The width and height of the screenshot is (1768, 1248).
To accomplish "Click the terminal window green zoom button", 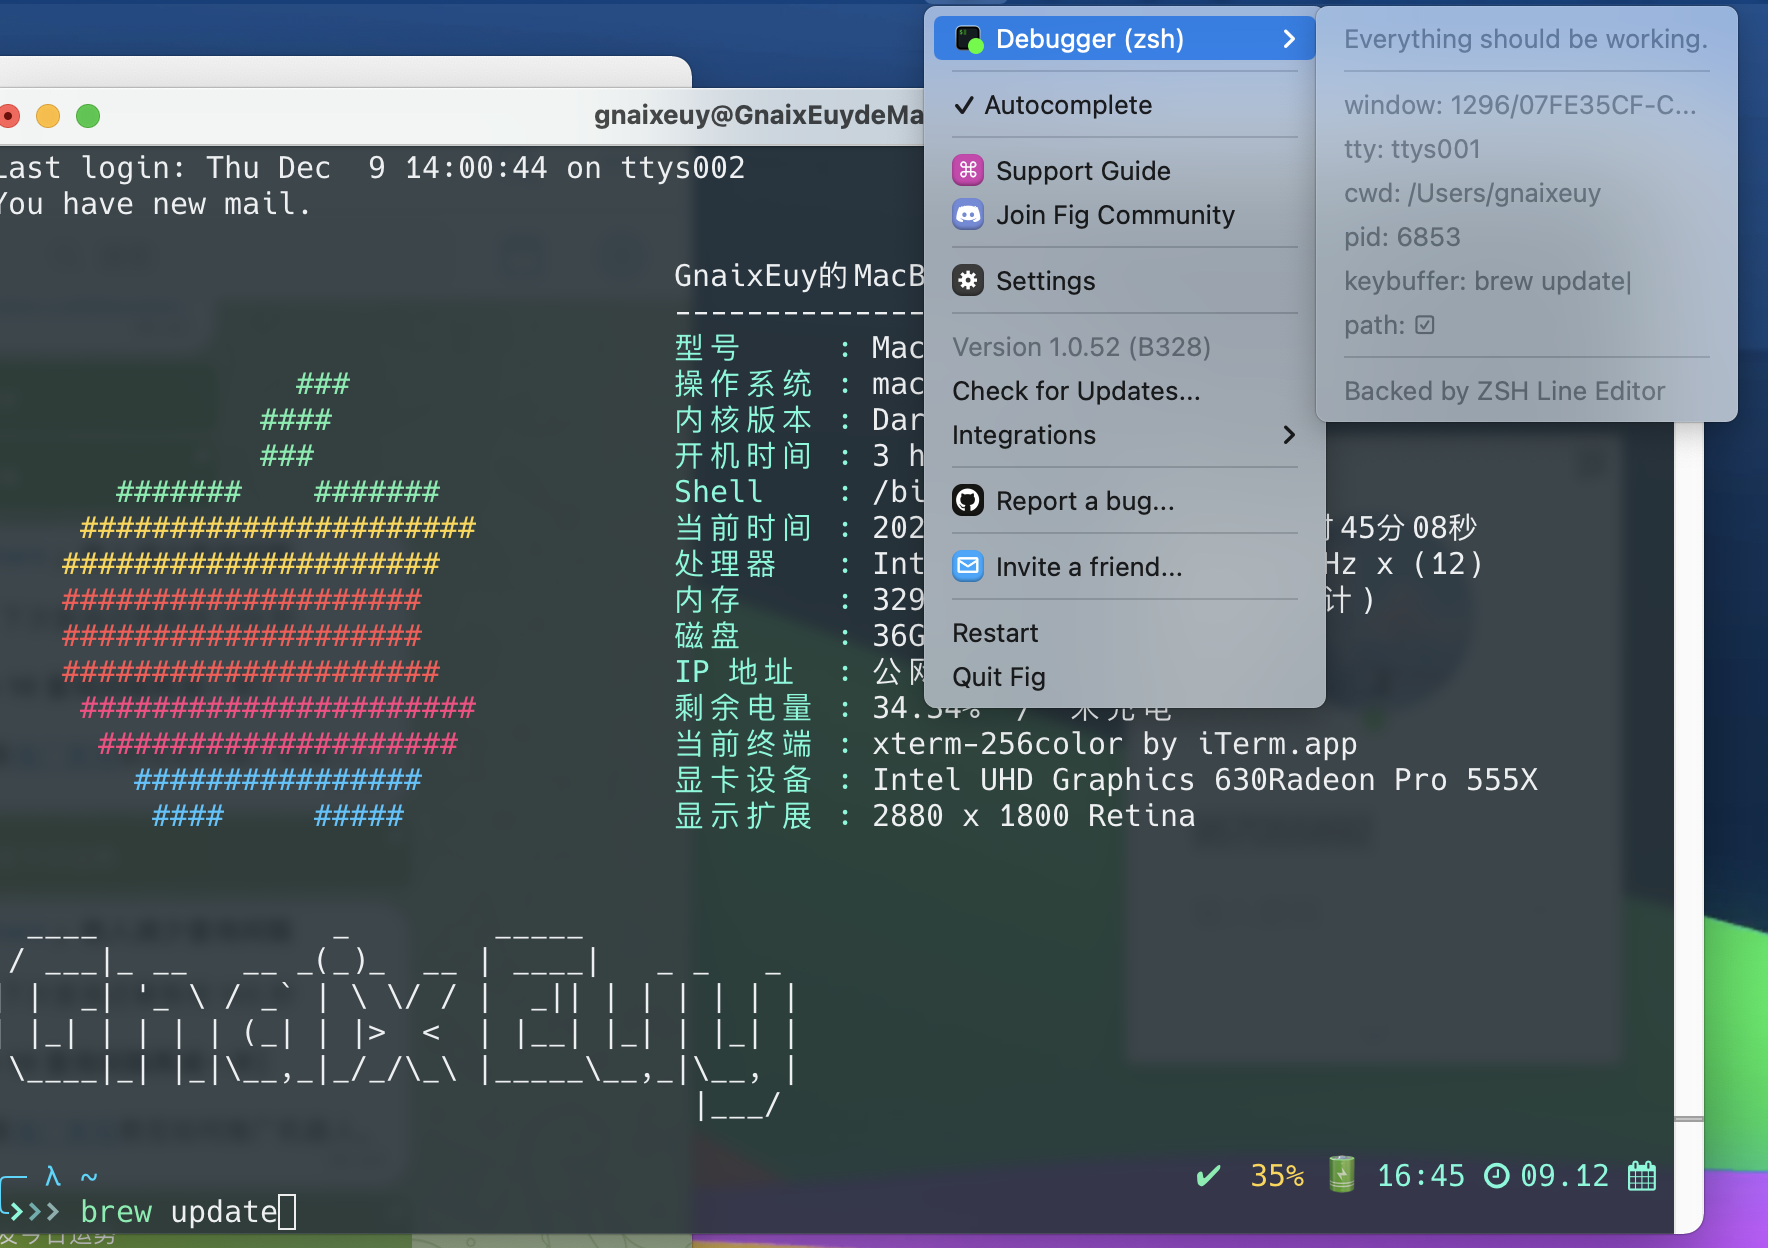I will [x=88, y=116].
